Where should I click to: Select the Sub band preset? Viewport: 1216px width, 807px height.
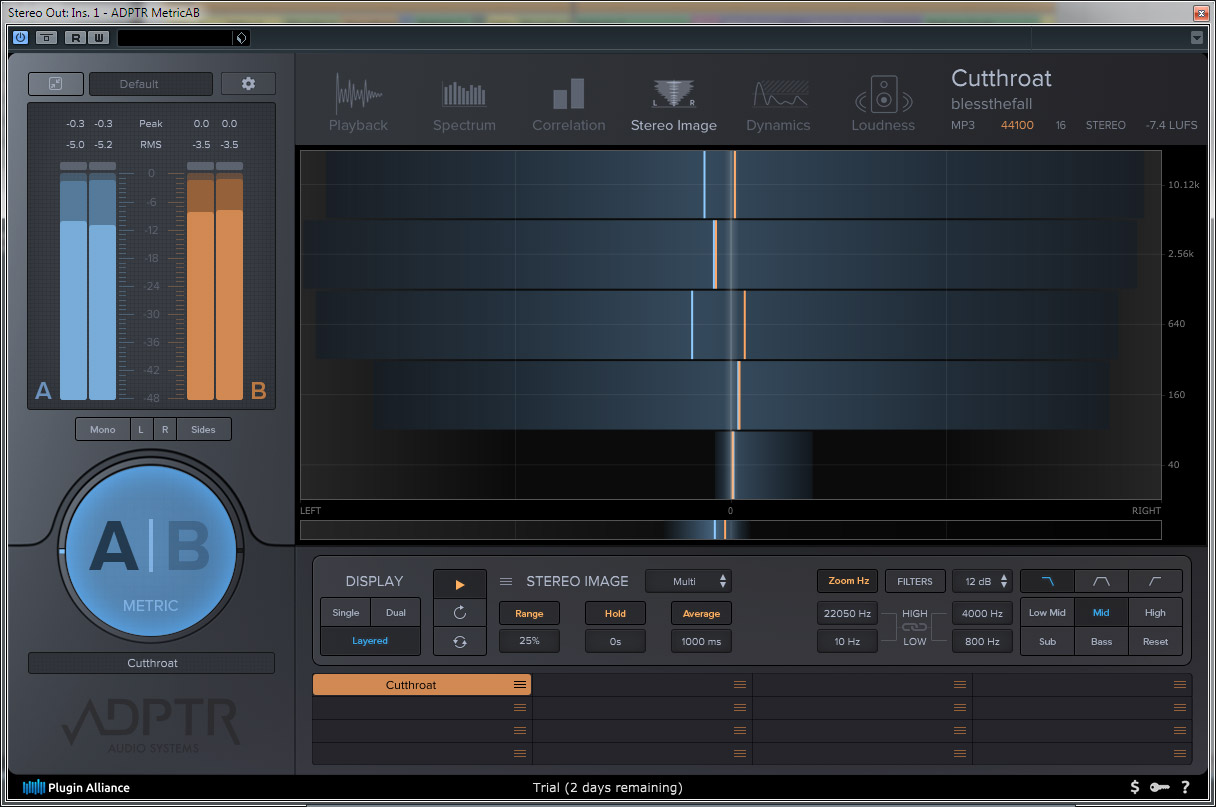click(x=1047, y=641)
